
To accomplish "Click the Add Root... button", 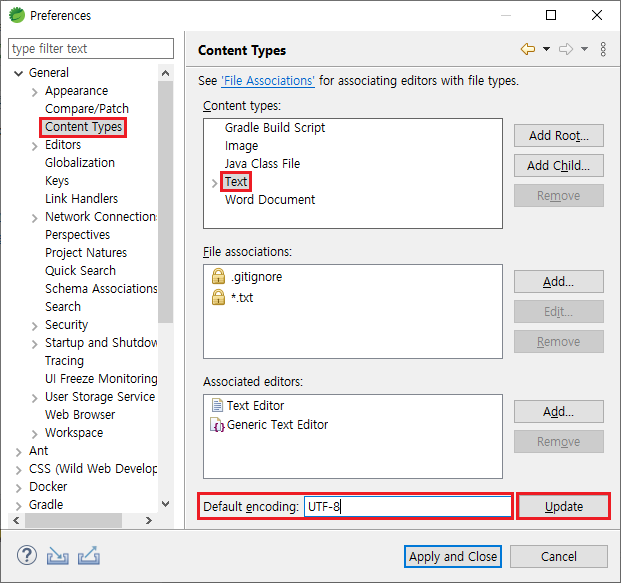I will [558, 135].
